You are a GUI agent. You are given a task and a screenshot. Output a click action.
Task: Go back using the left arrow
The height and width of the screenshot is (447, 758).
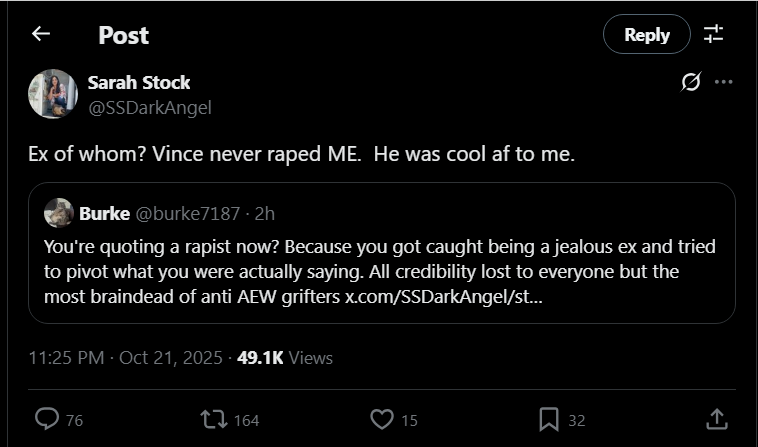[x=41, y=34]
